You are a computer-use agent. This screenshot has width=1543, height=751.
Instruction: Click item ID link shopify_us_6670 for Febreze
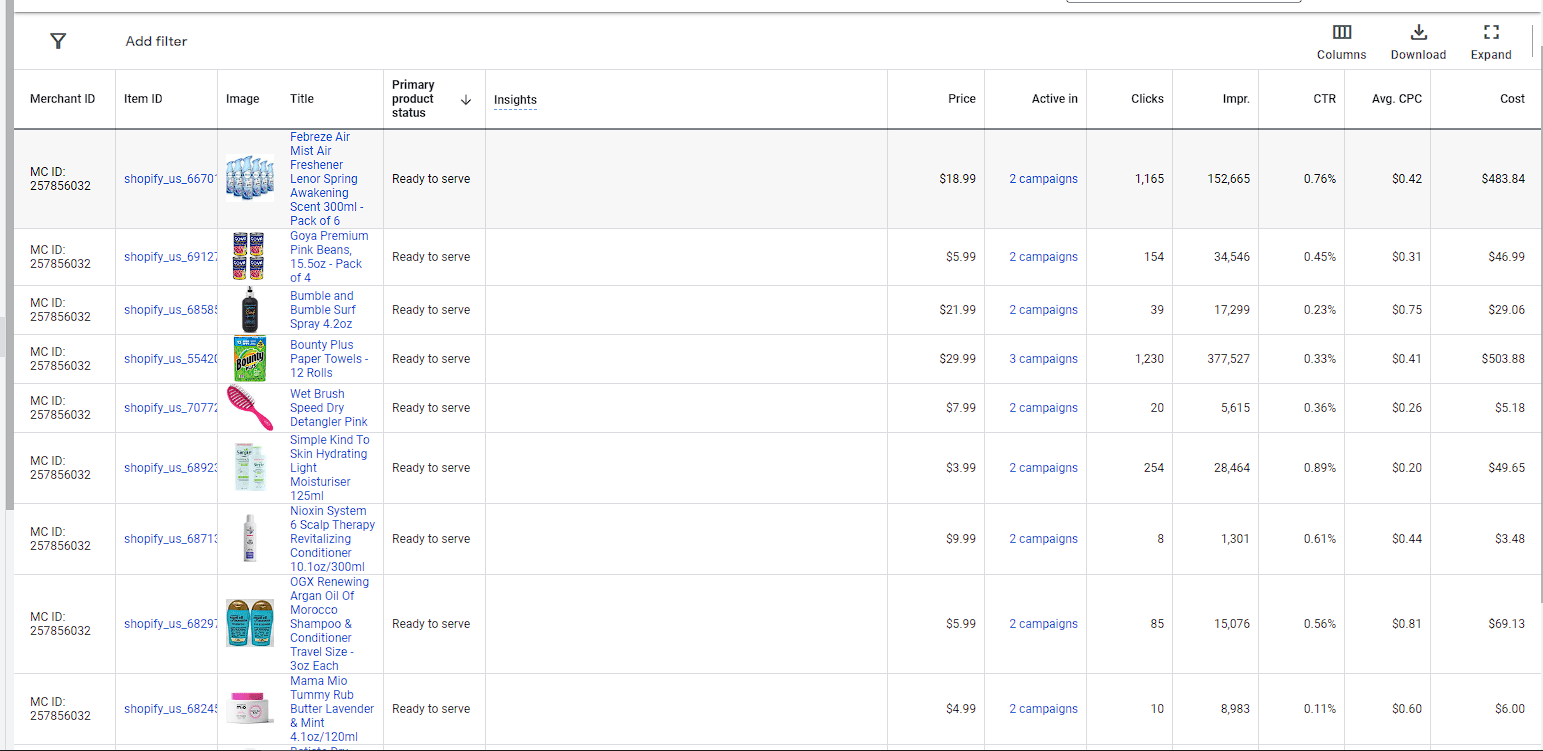click(x=170, y=179)
